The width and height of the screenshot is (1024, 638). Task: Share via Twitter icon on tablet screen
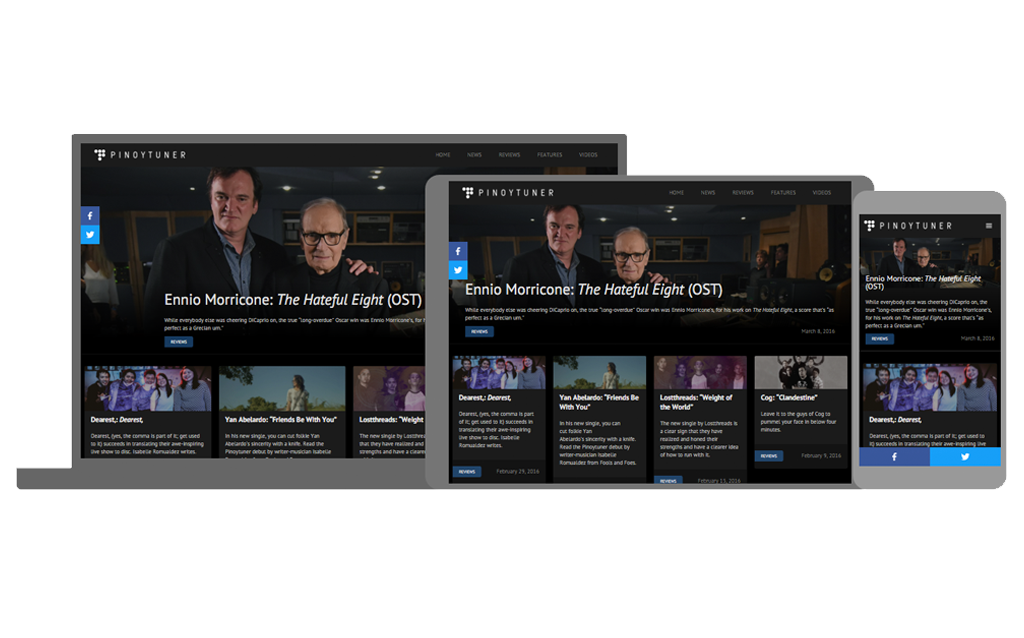[x=458, y=270]
